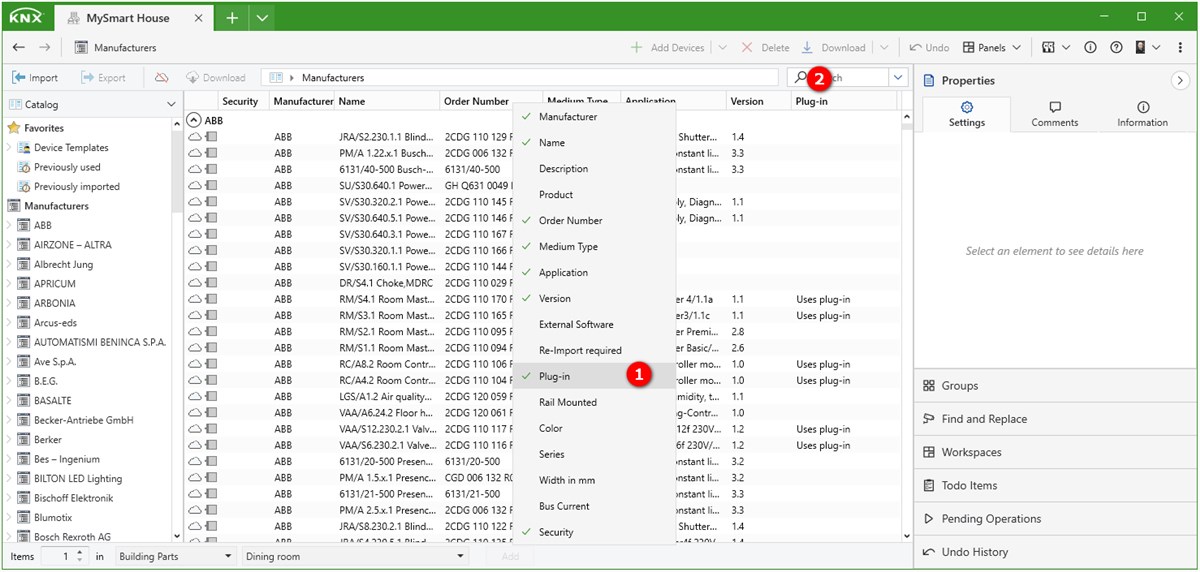Collapse the ABB group
This screenshot has width=1200, height=572.
click(194, 120)
